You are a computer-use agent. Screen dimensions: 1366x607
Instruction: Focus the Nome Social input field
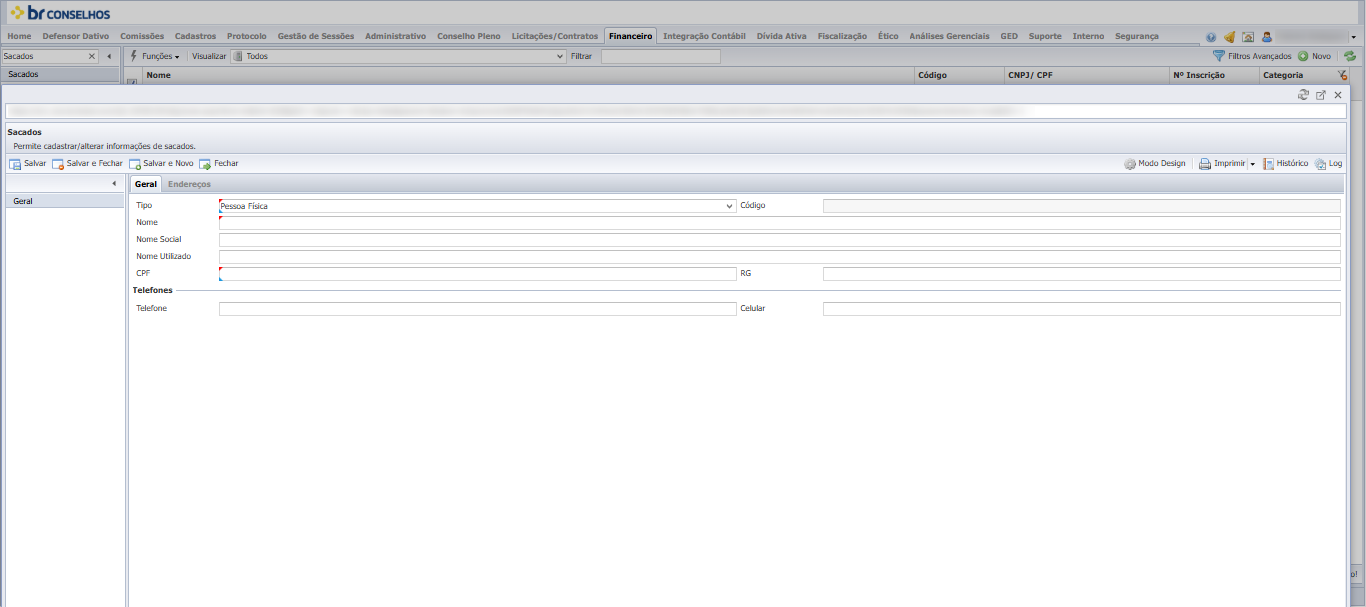point(779,240)
